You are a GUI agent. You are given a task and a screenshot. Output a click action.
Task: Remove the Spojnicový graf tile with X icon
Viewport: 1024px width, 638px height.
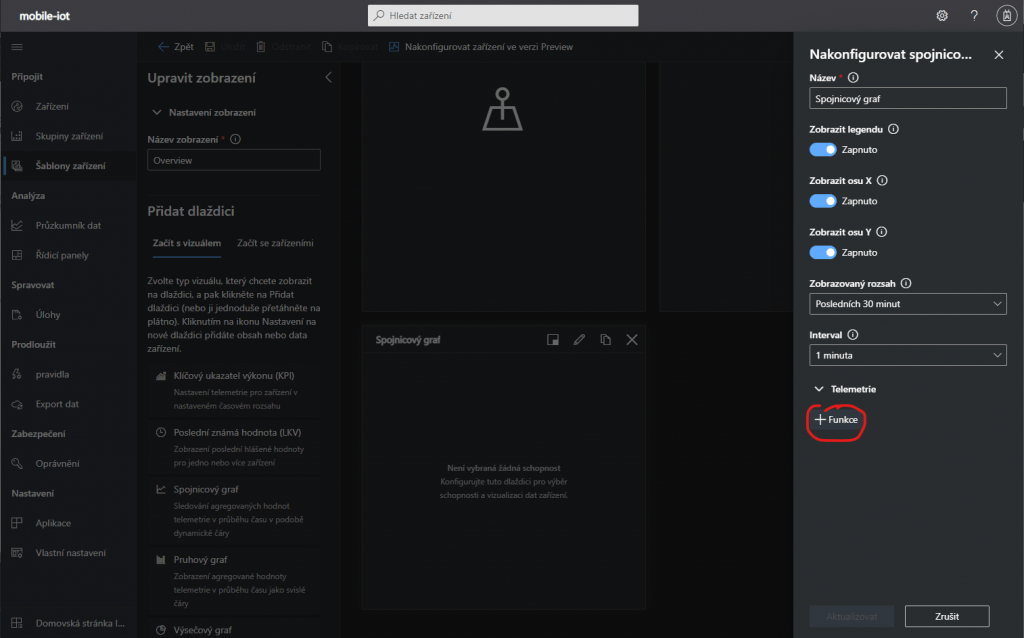coord(632,340)
